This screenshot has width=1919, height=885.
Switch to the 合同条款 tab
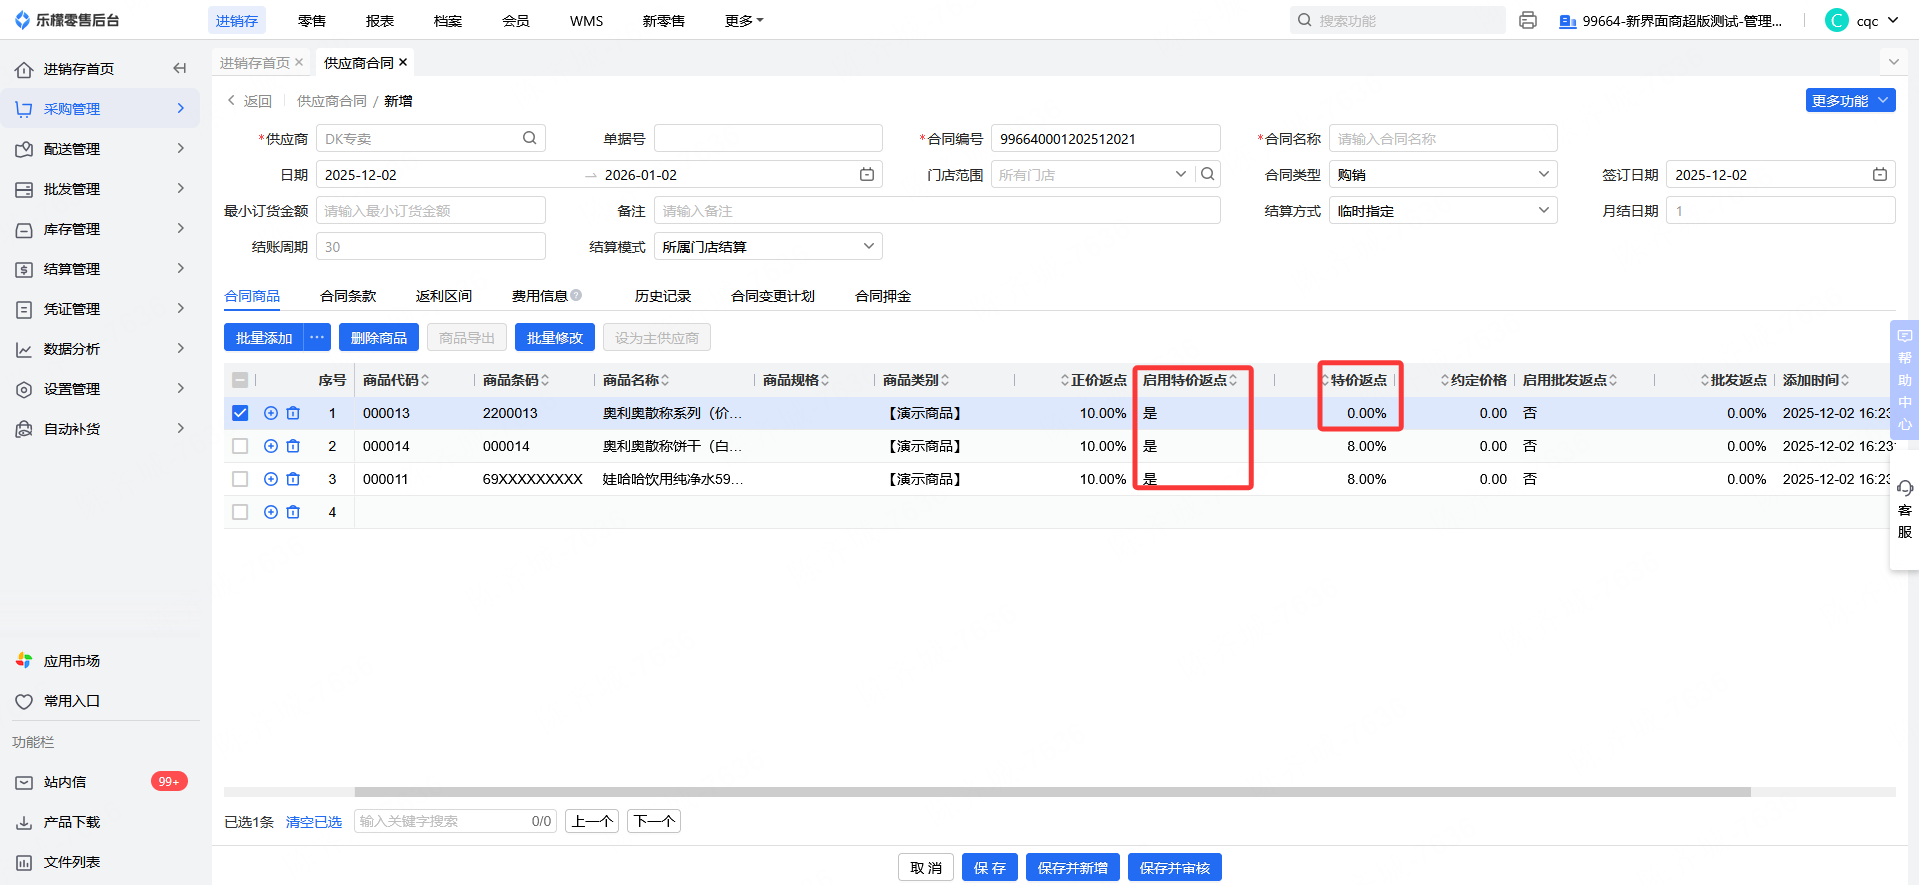coord(348,295)
